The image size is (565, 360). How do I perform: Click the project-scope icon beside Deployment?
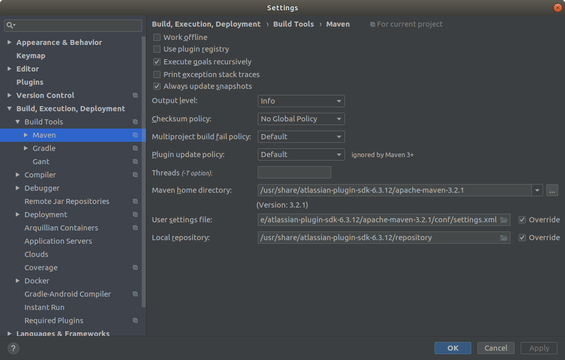tap(135, 214)
